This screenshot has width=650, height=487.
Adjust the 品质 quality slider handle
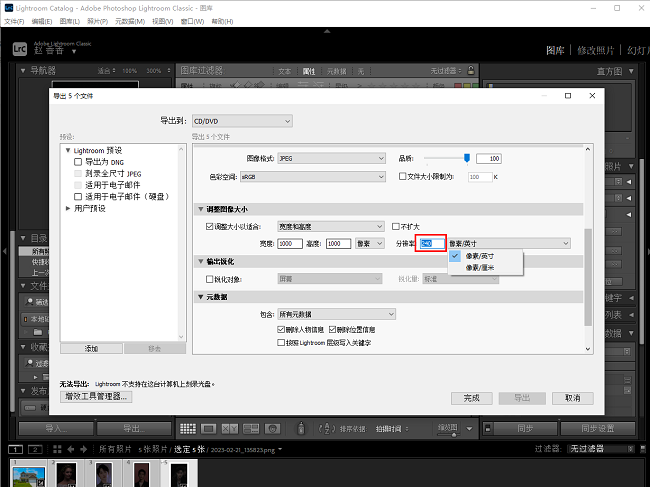[467, 158]
